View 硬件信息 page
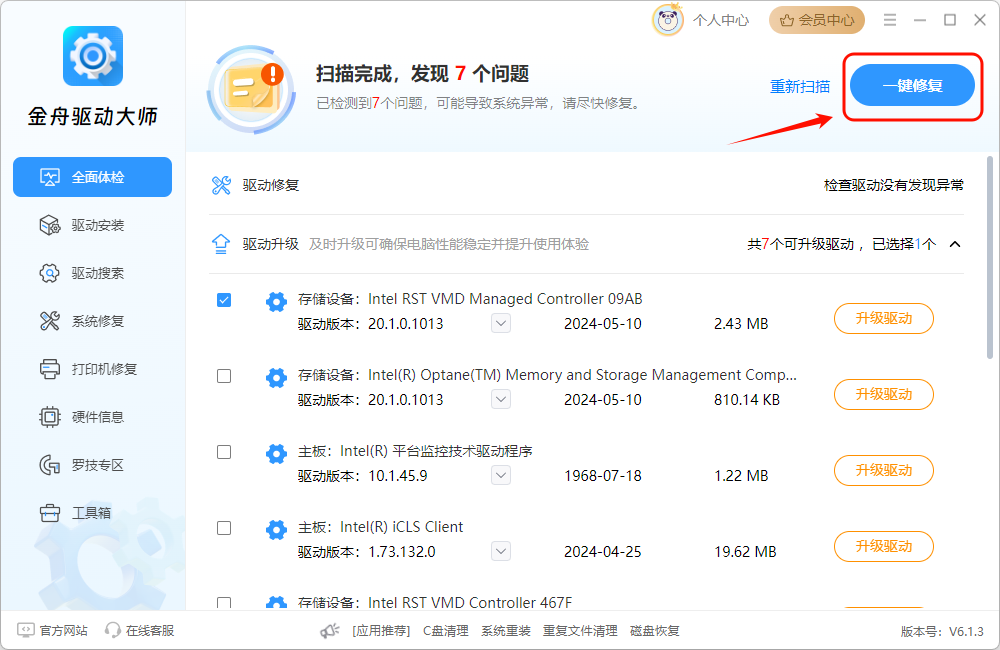Viewport: 1000px width, 650px height. tap(92, 417)
